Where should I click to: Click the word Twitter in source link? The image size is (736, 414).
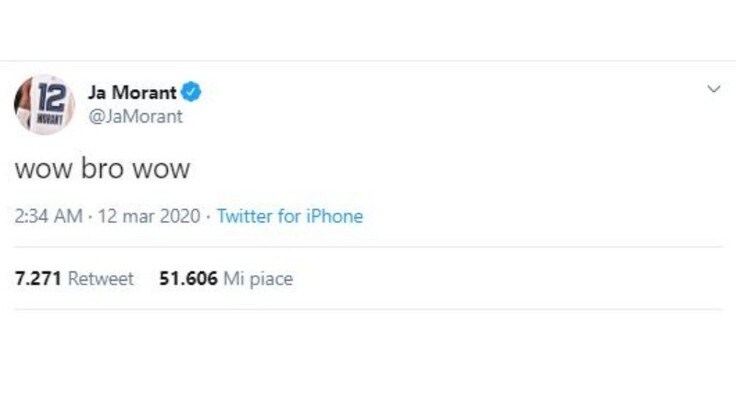pyautogui.click(x=245, y=216)
